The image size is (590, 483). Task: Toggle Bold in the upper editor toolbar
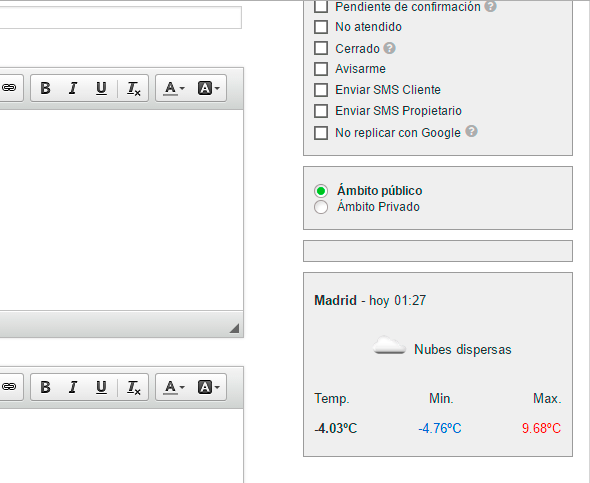coord(46,88)
